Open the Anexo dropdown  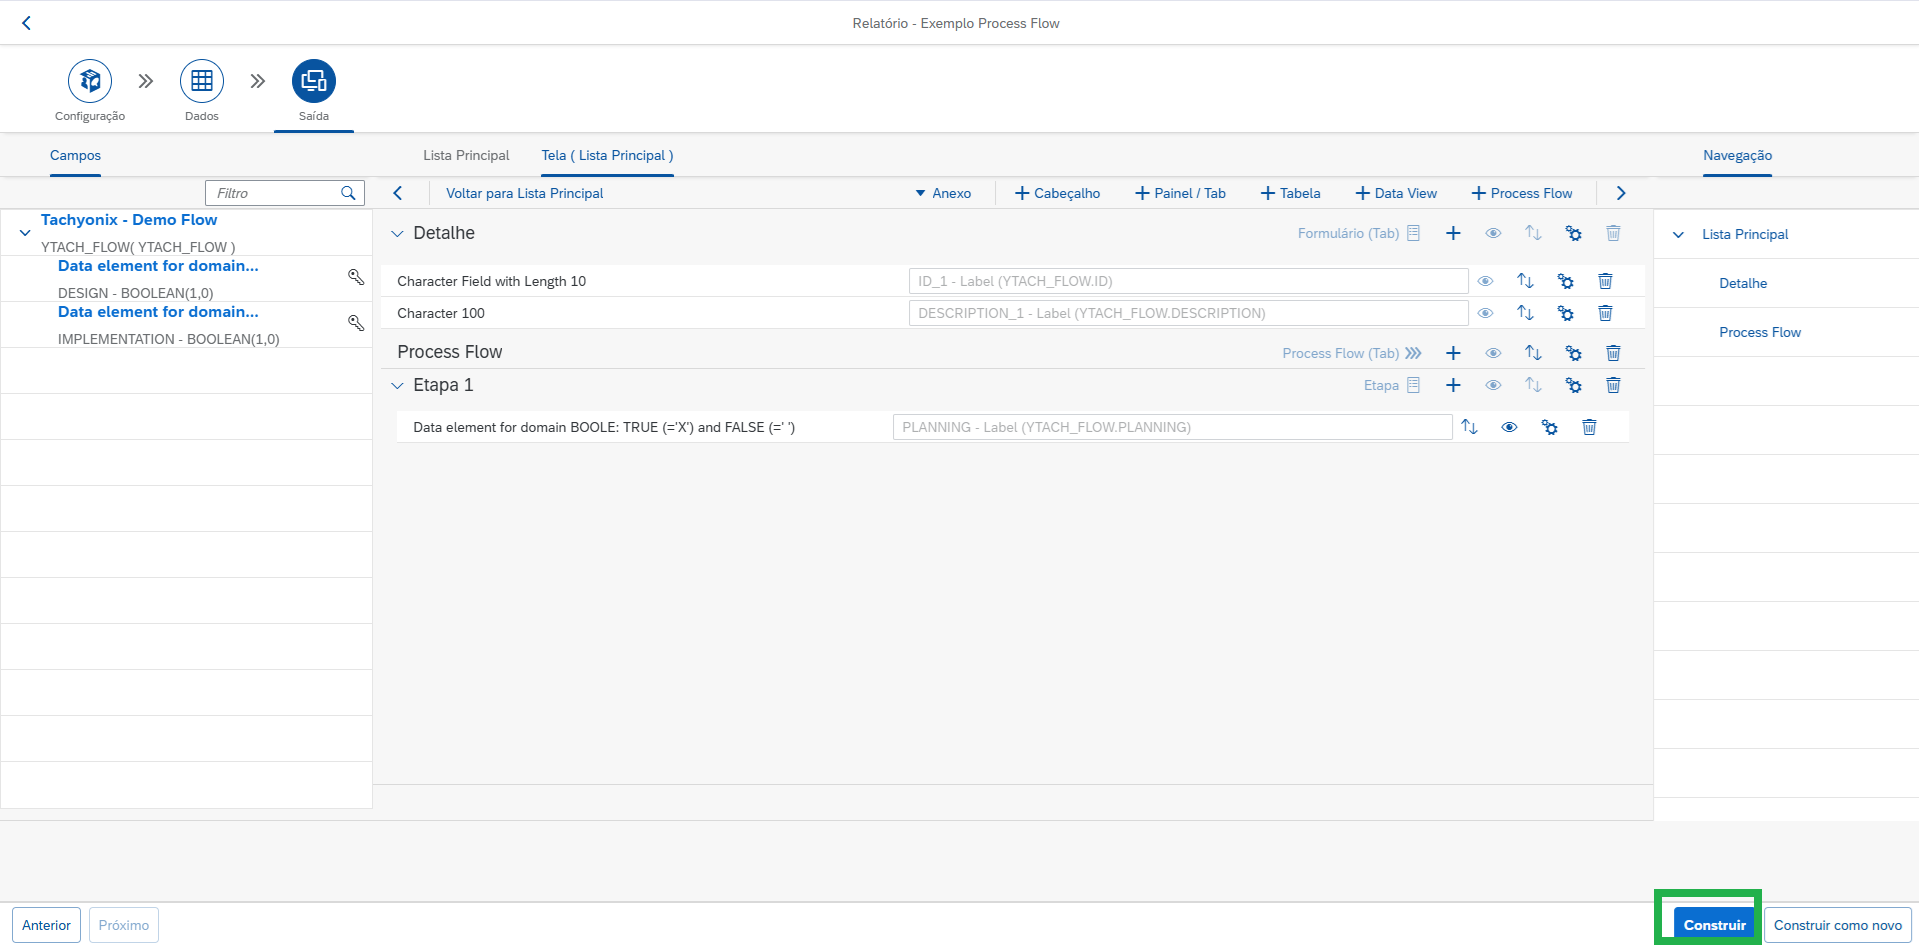[943, 193]
